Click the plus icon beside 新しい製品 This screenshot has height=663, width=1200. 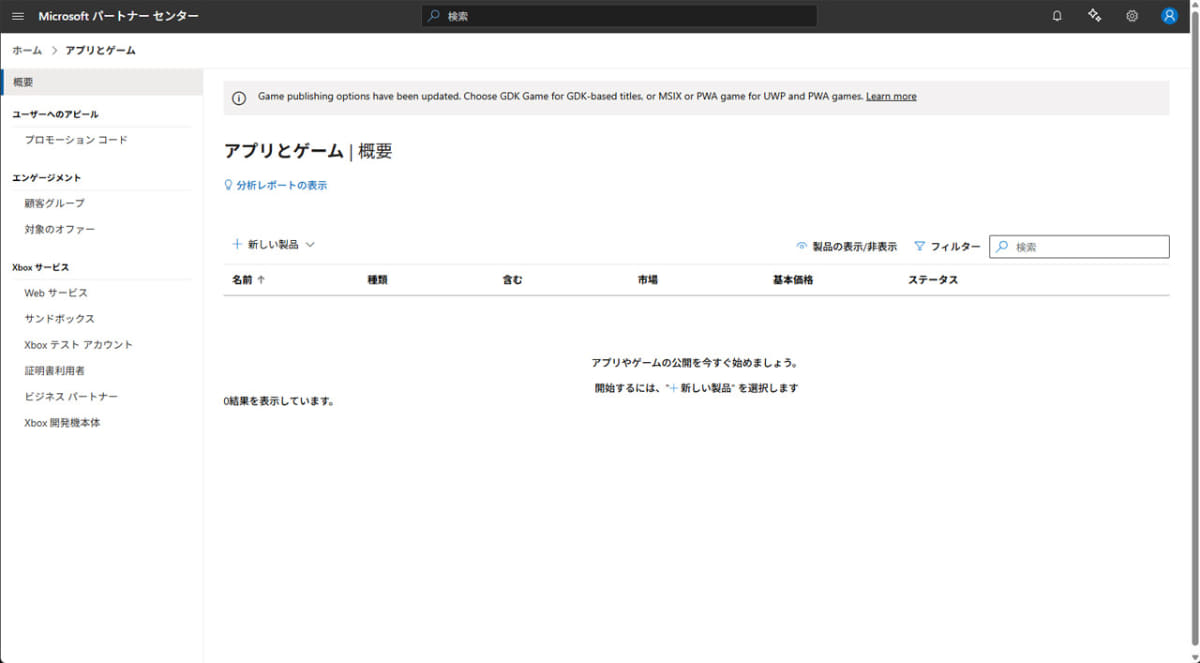(x=237, y=244)
